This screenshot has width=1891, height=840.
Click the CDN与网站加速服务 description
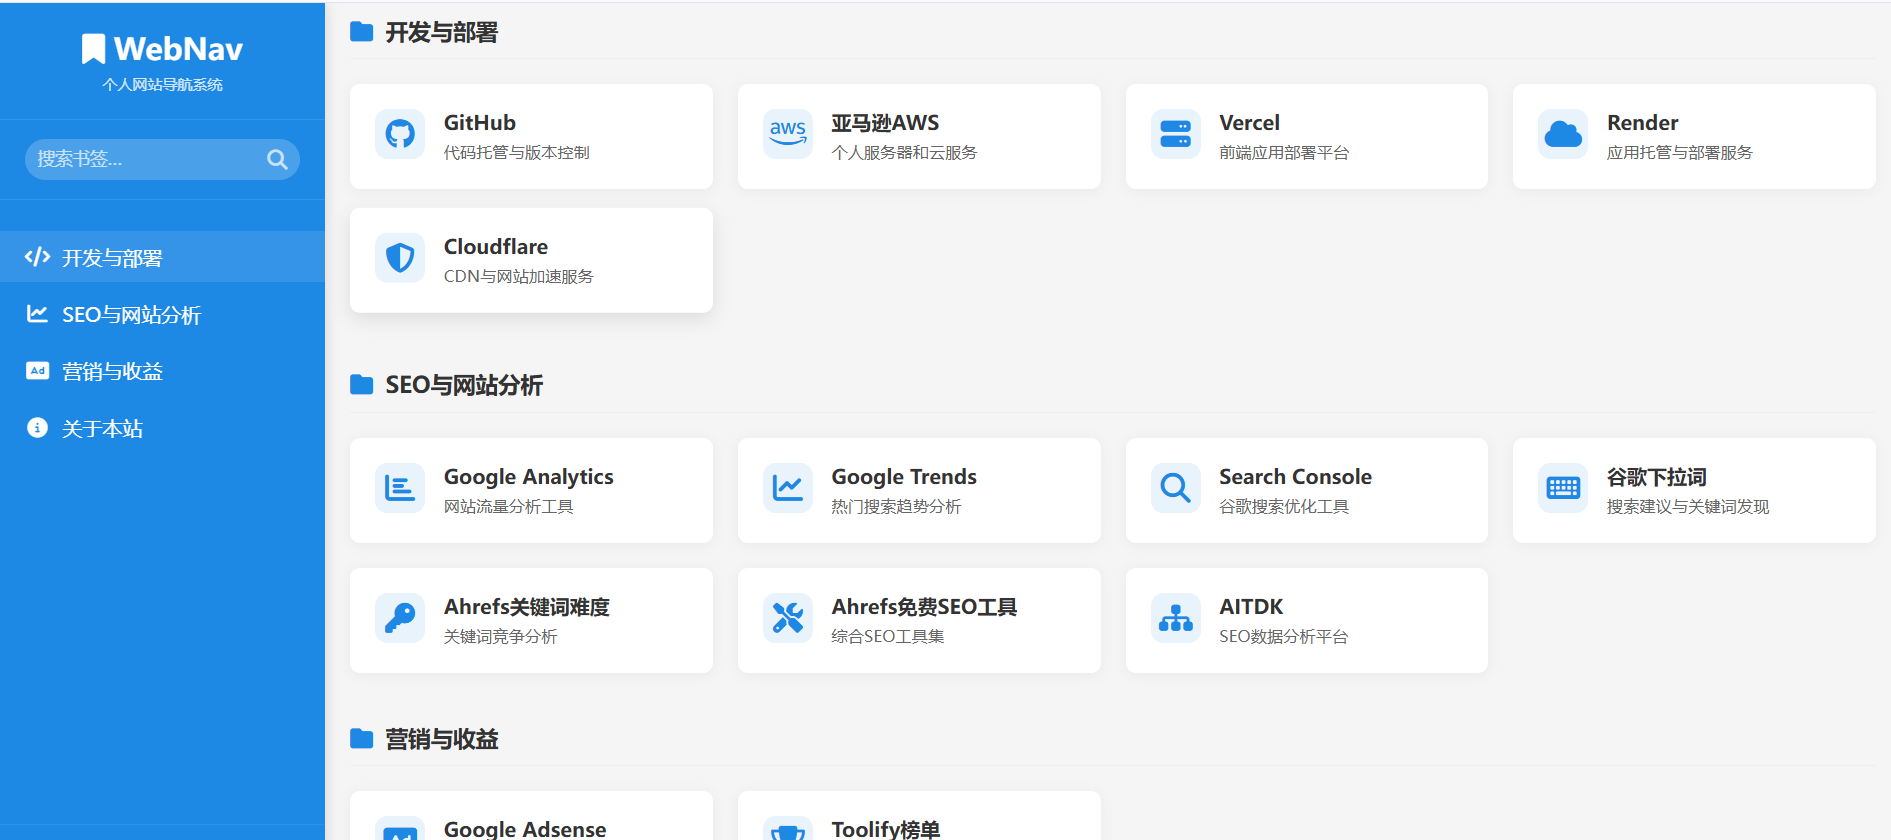coord(519,277)
